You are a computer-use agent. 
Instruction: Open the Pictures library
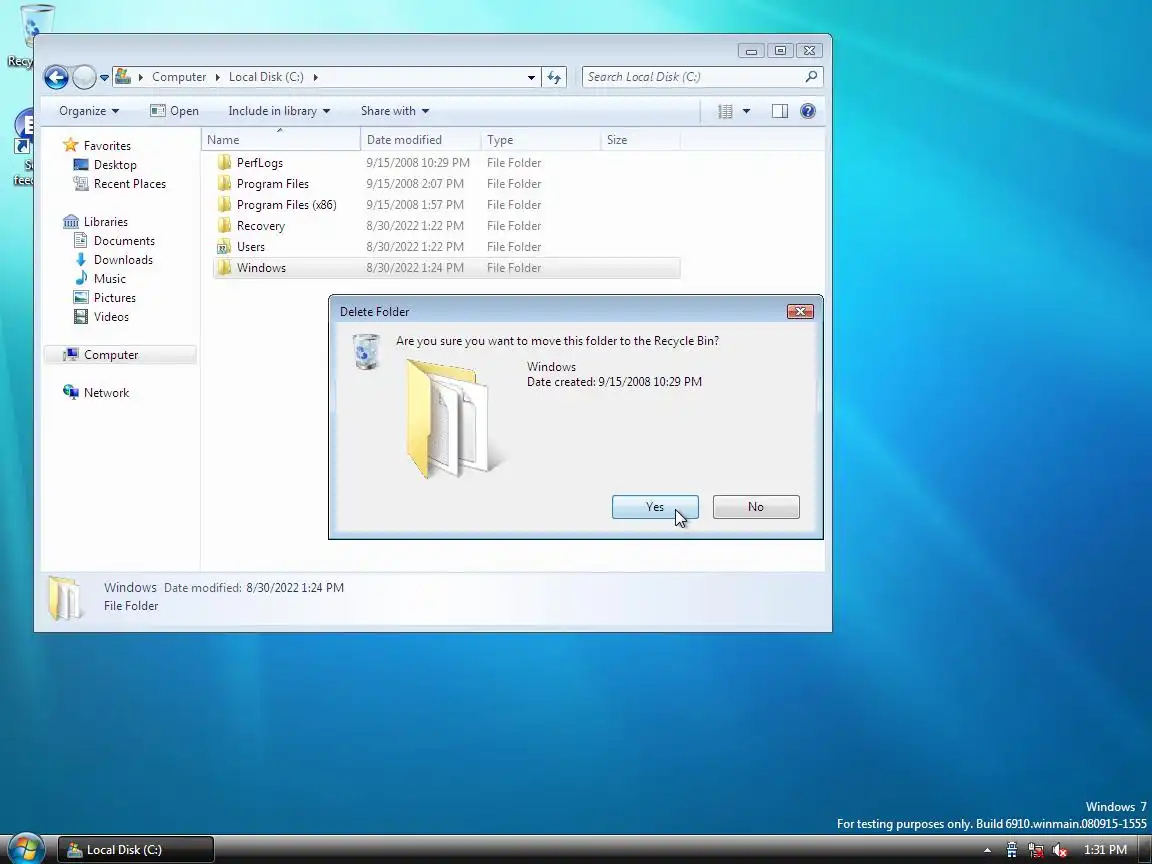pyautogui.click(x=115, y=298)
